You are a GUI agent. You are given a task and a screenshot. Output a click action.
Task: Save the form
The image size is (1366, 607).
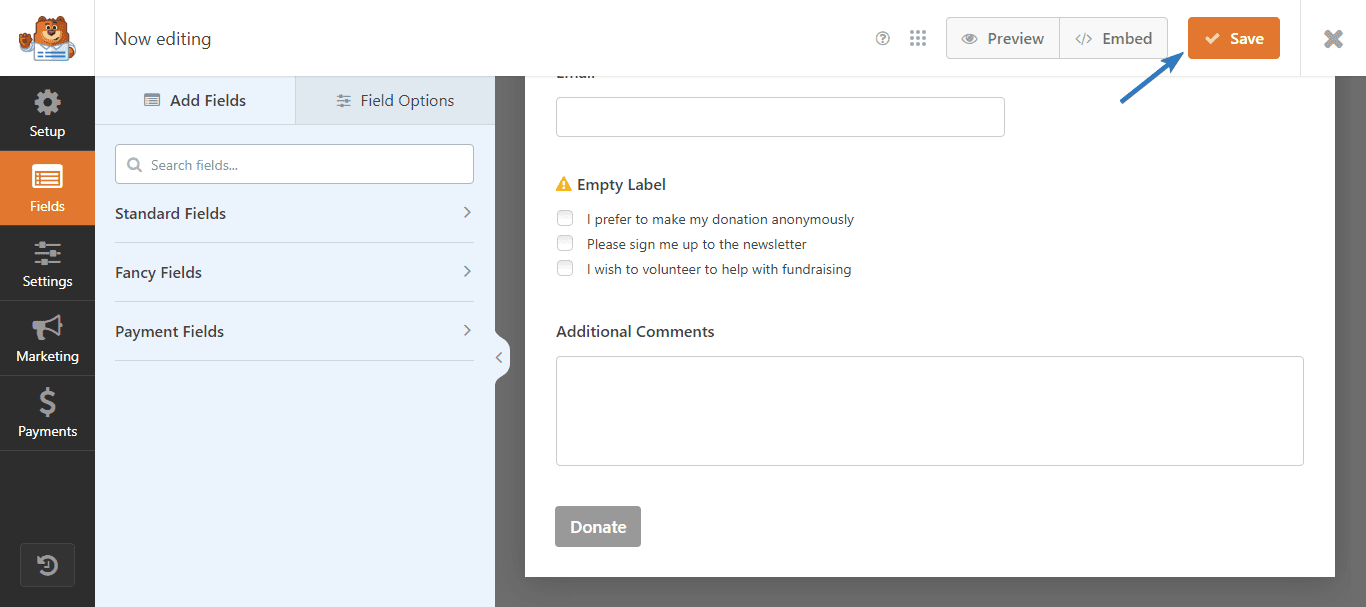1234,38
